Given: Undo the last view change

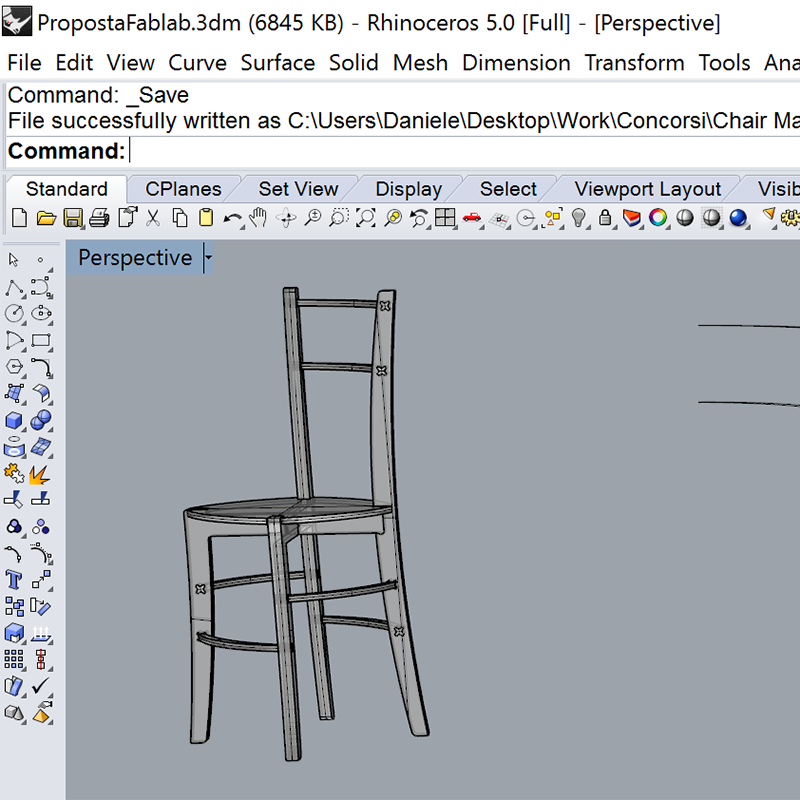Looking at the screenshot, I should tap(419, 218).
